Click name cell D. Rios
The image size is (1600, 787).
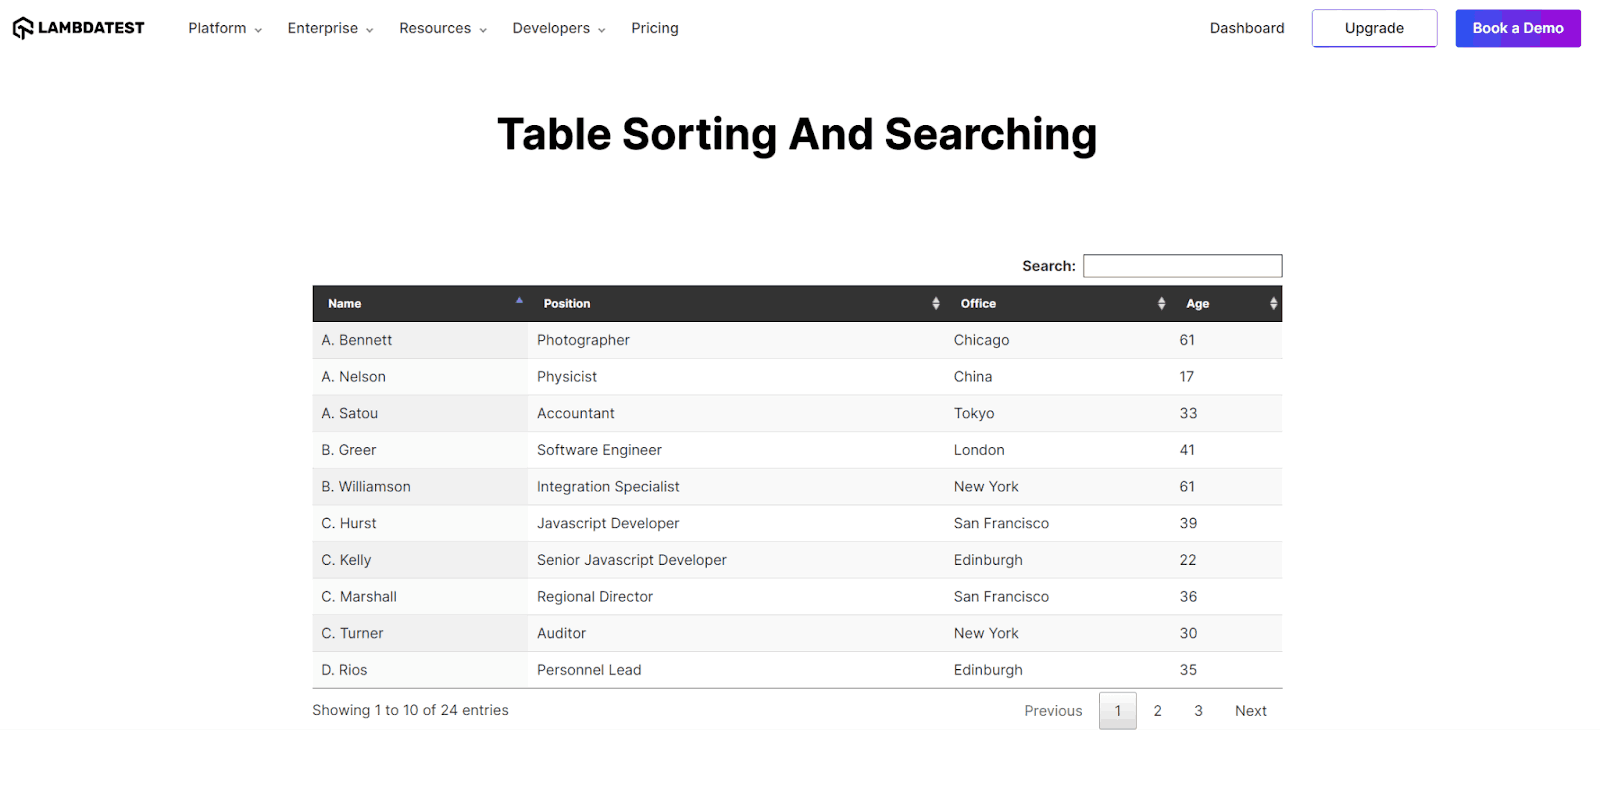(420, 670)
